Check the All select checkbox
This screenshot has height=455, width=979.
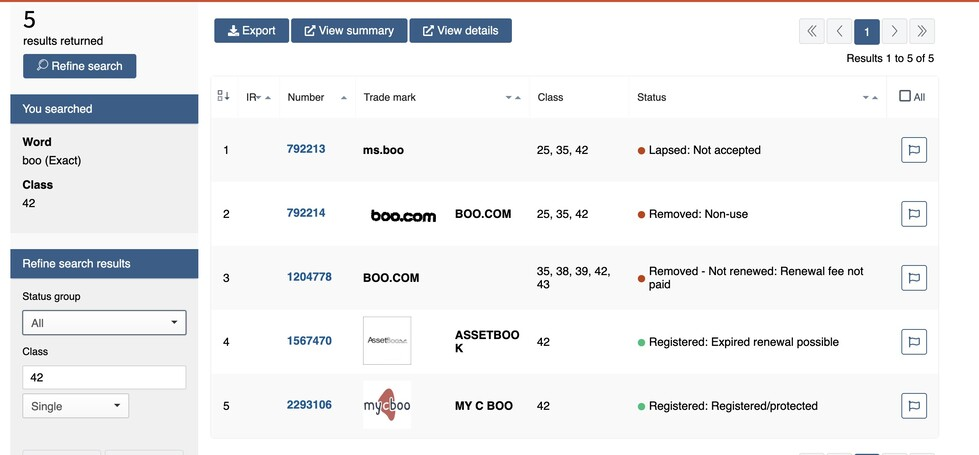pyautogui.click(x=905, y=96)
